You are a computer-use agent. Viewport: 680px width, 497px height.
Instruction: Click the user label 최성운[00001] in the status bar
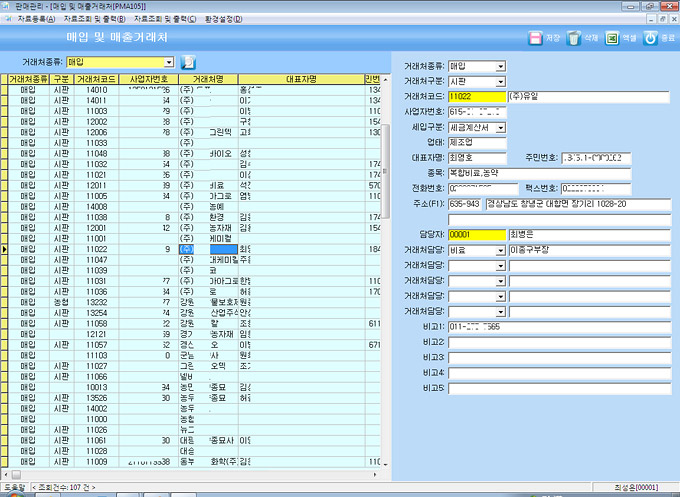tap(636, 487)
